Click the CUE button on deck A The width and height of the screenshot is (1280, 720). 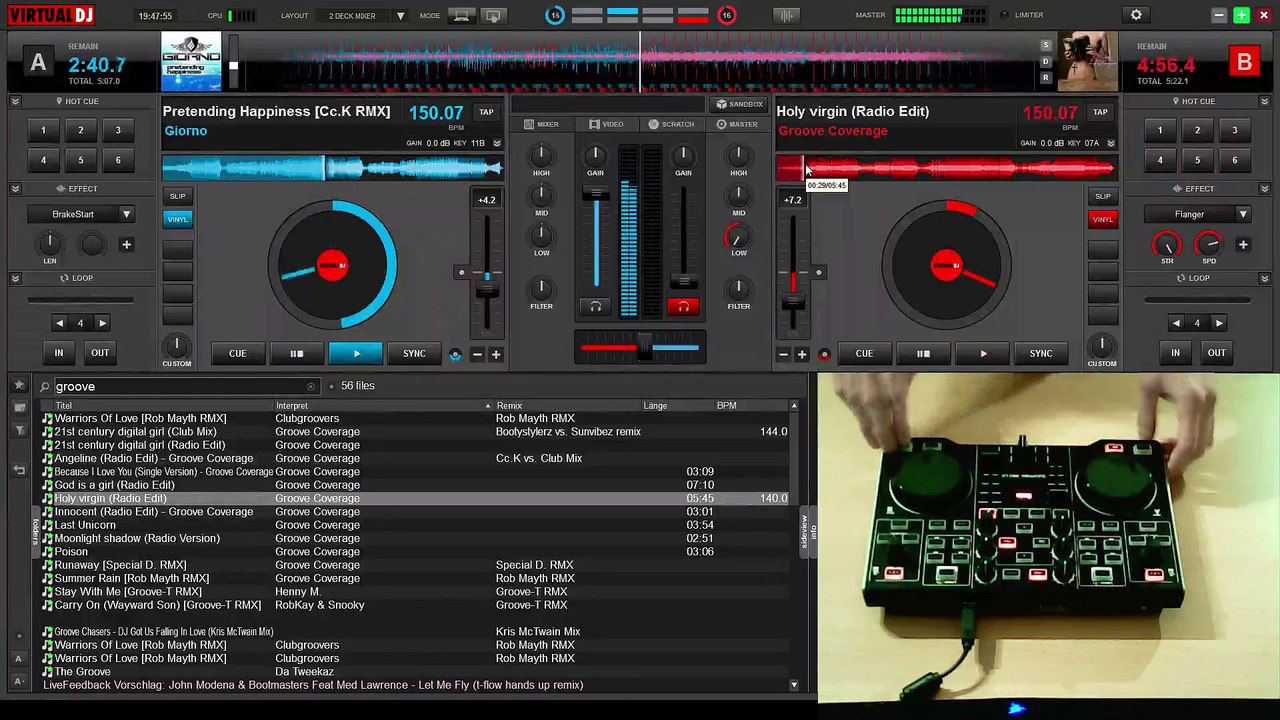(237, 353)
